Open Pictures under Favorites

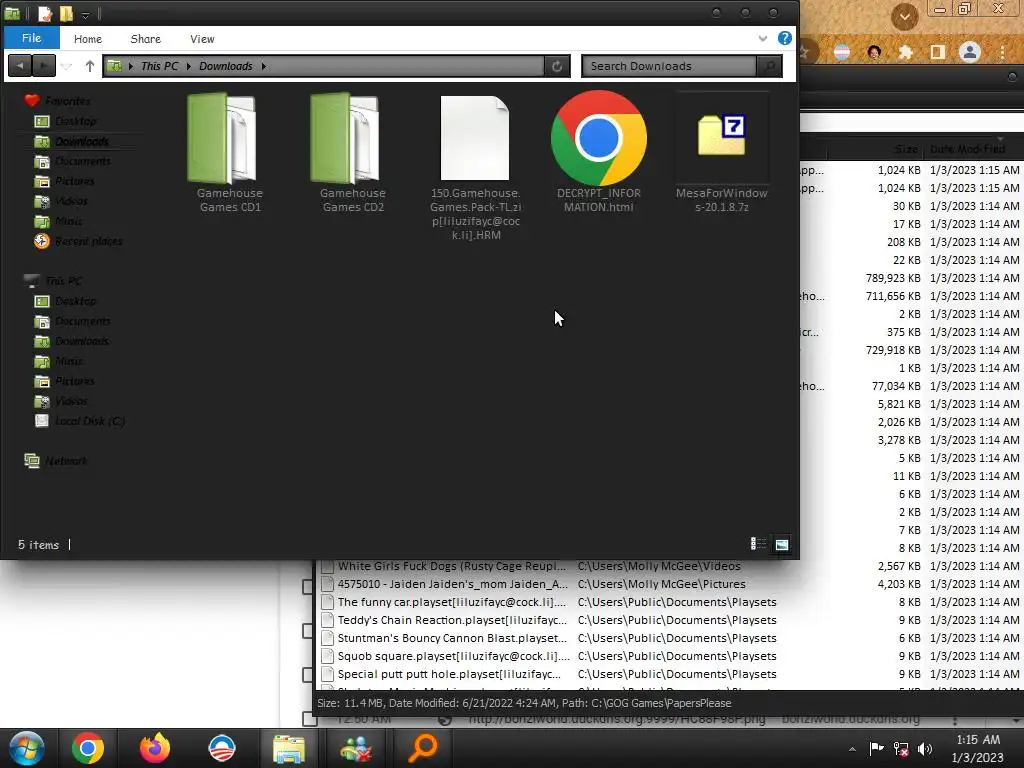pyautogui.click(x=74, y=181)
